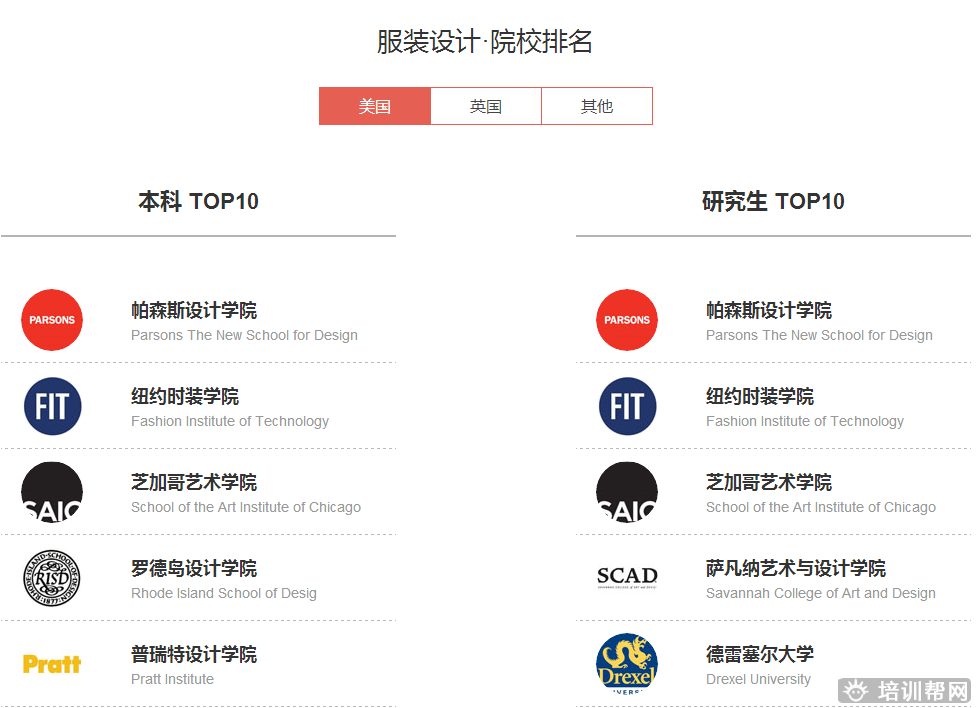Open 纽约时装学院 in the 本科 list
The width and height of the screenshot is (976, 708).
(x=185, y=396)
